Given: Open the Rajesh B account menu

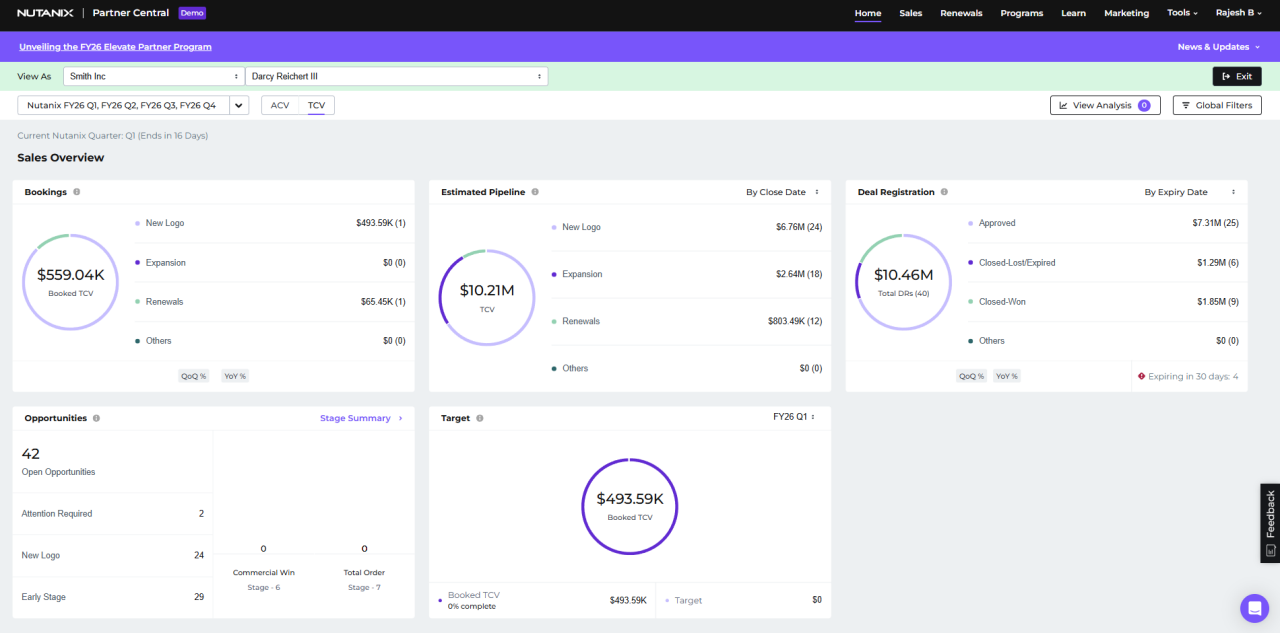Looking at the screenshot, I should pyautogui.click(x=1238, y=13).
